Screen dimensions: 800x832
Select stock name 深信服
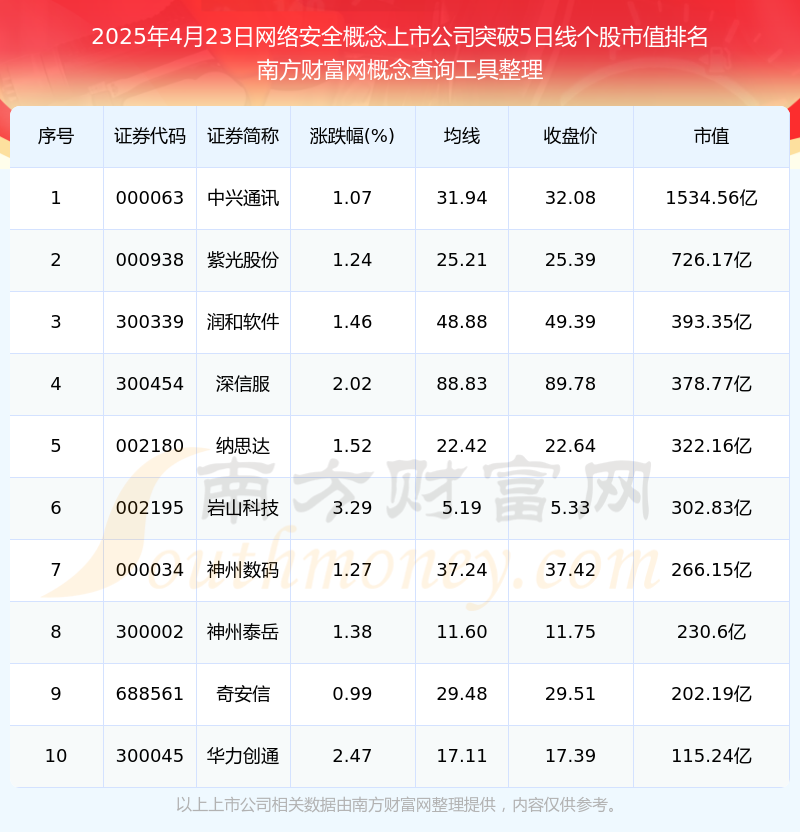pos(243,384)
